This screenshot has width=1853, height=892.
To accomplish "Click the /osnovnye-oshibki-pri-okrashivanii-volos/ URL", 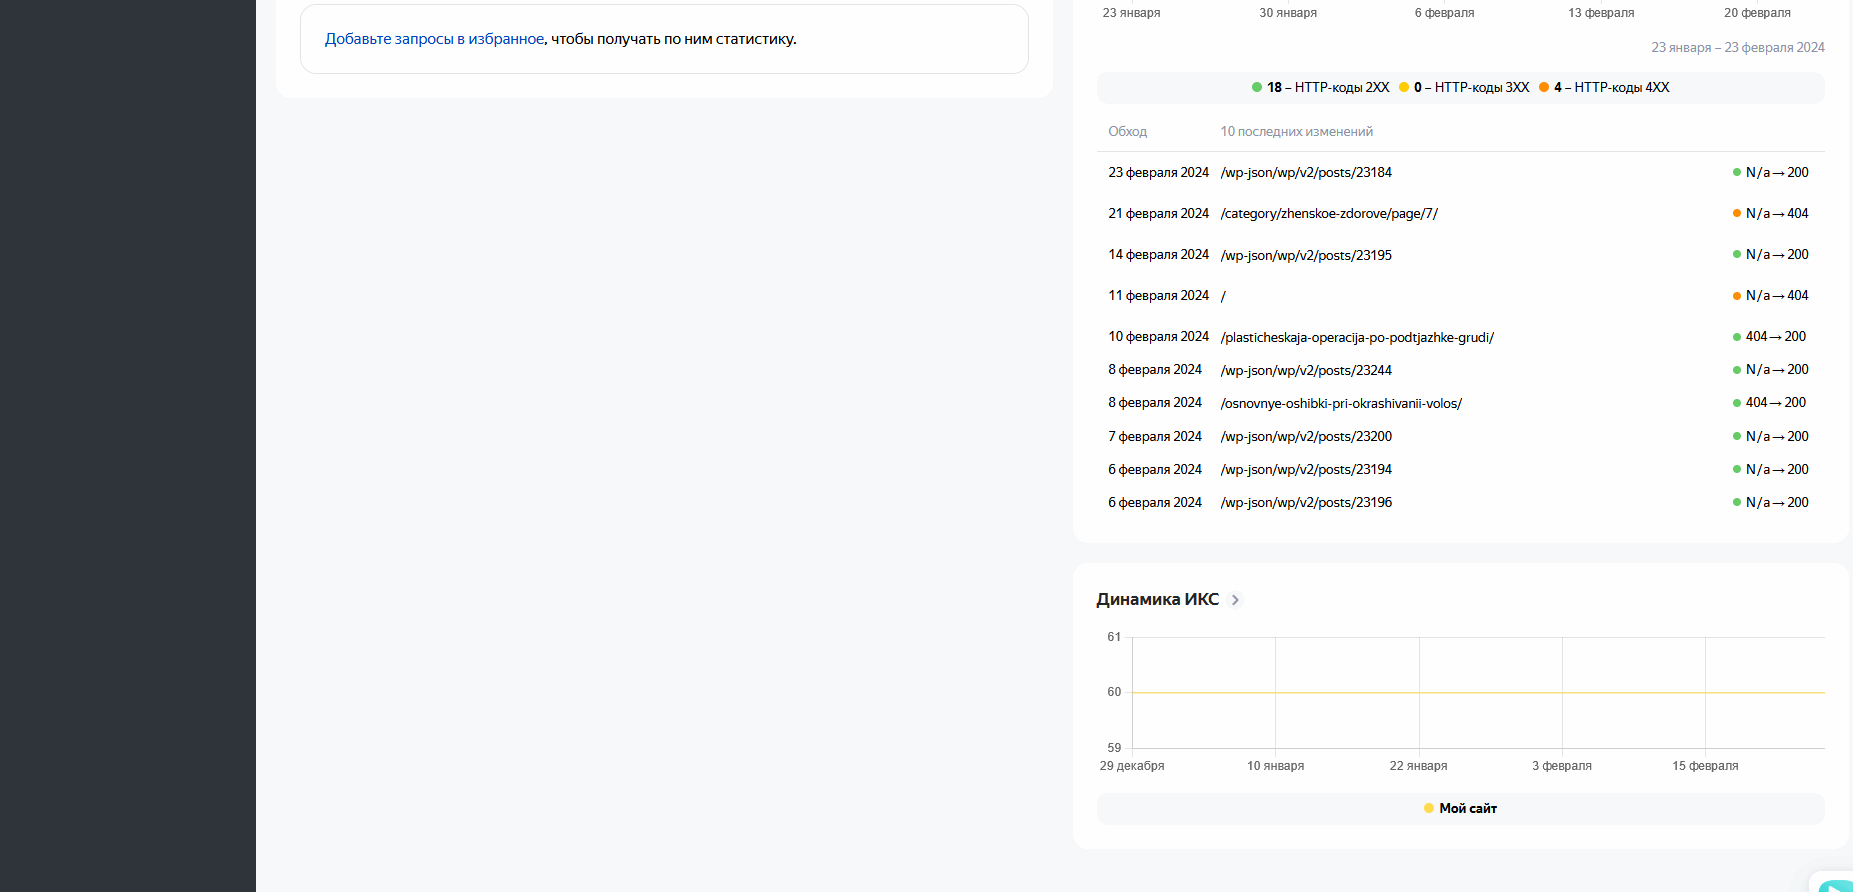I will [x=1341, y=403].
